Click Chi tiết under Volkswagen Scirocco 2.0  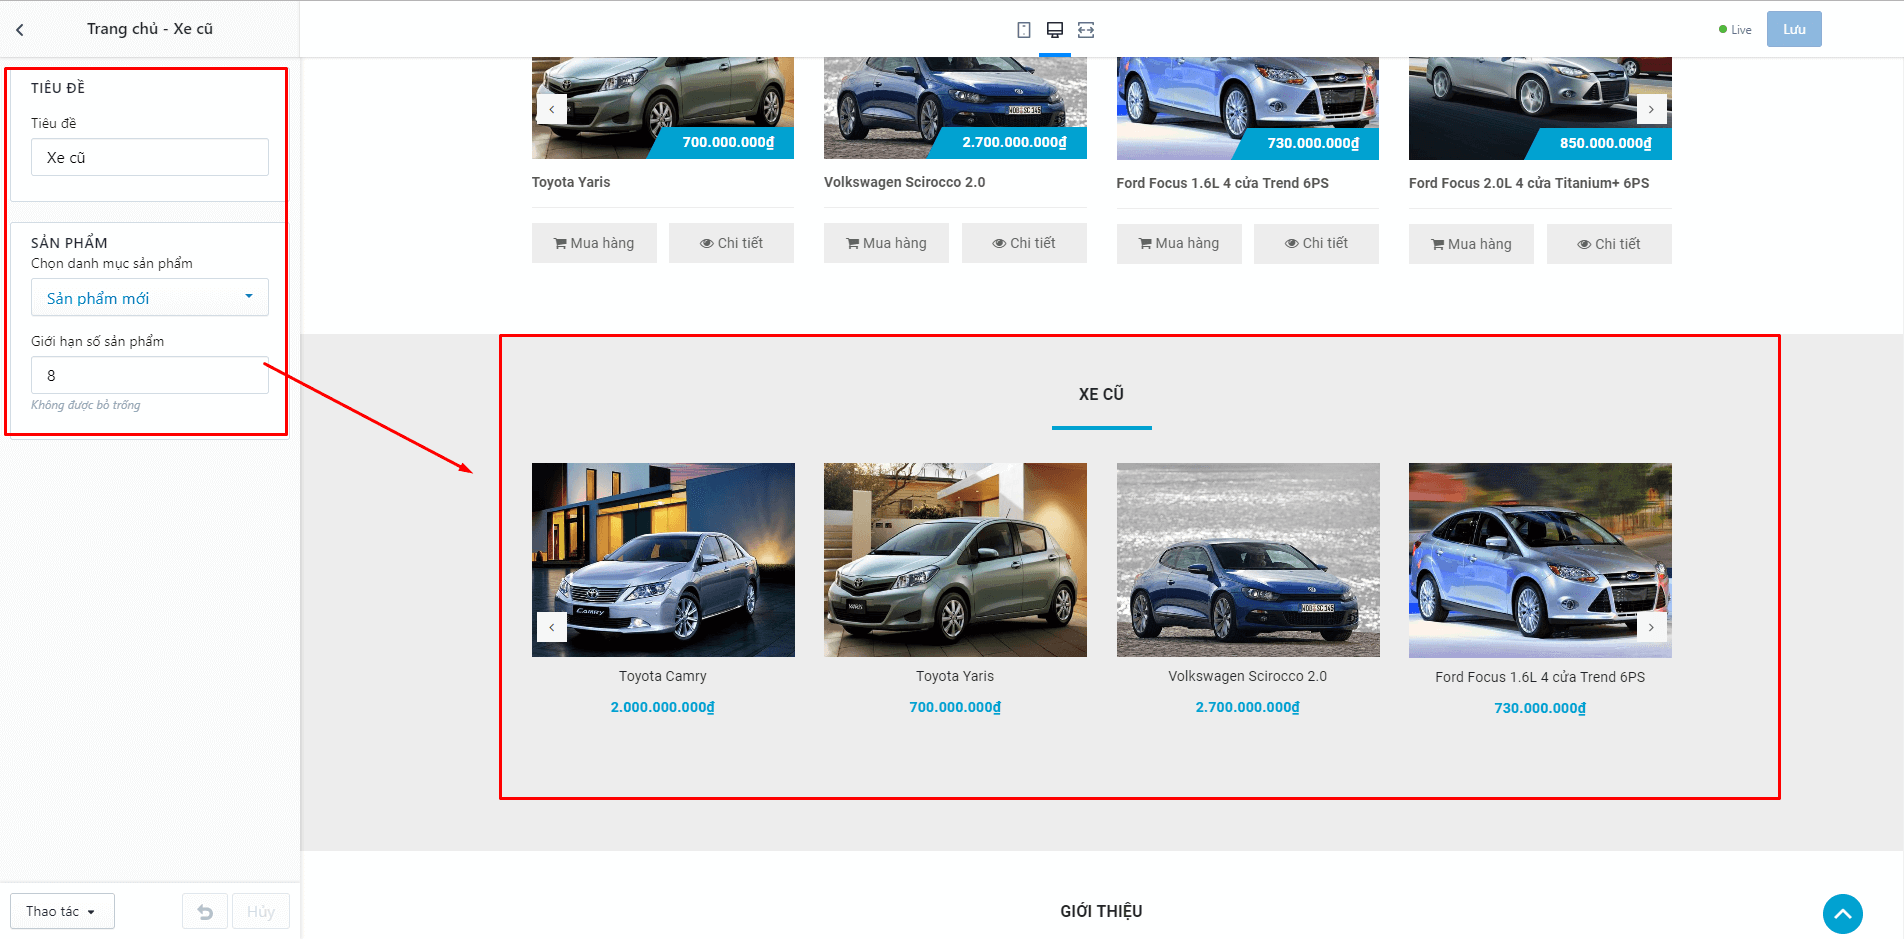click(x=1024, y=243)
